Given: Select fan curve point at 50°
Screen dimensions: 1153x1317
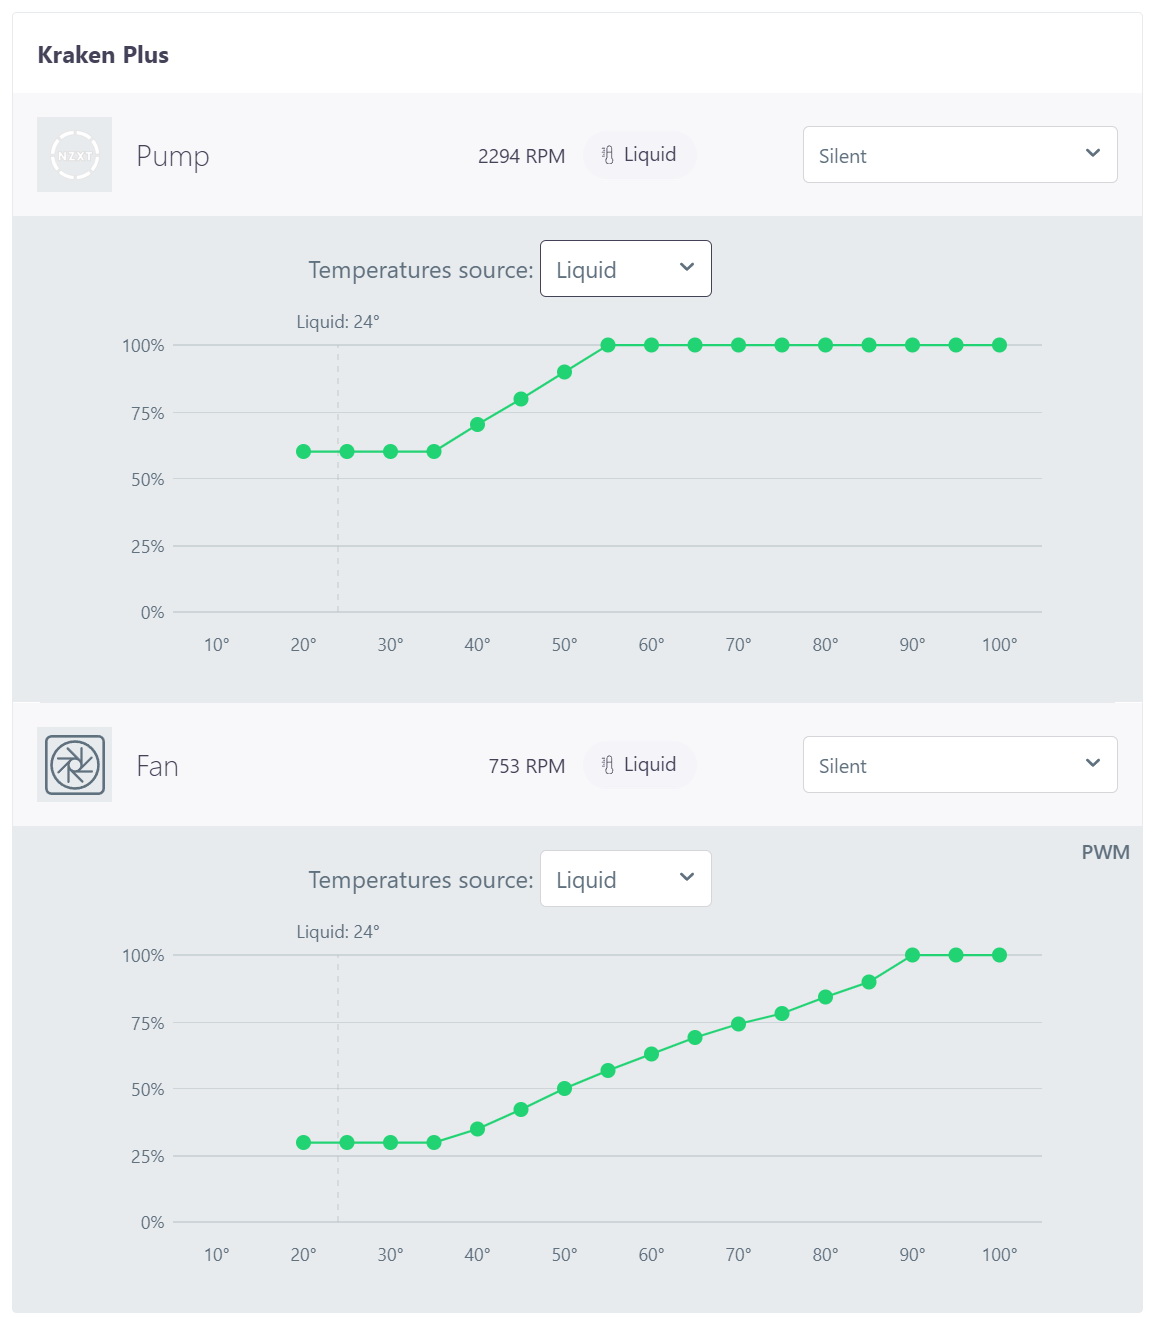Looking at the screenshot, I should click(x=564, y=1088).
